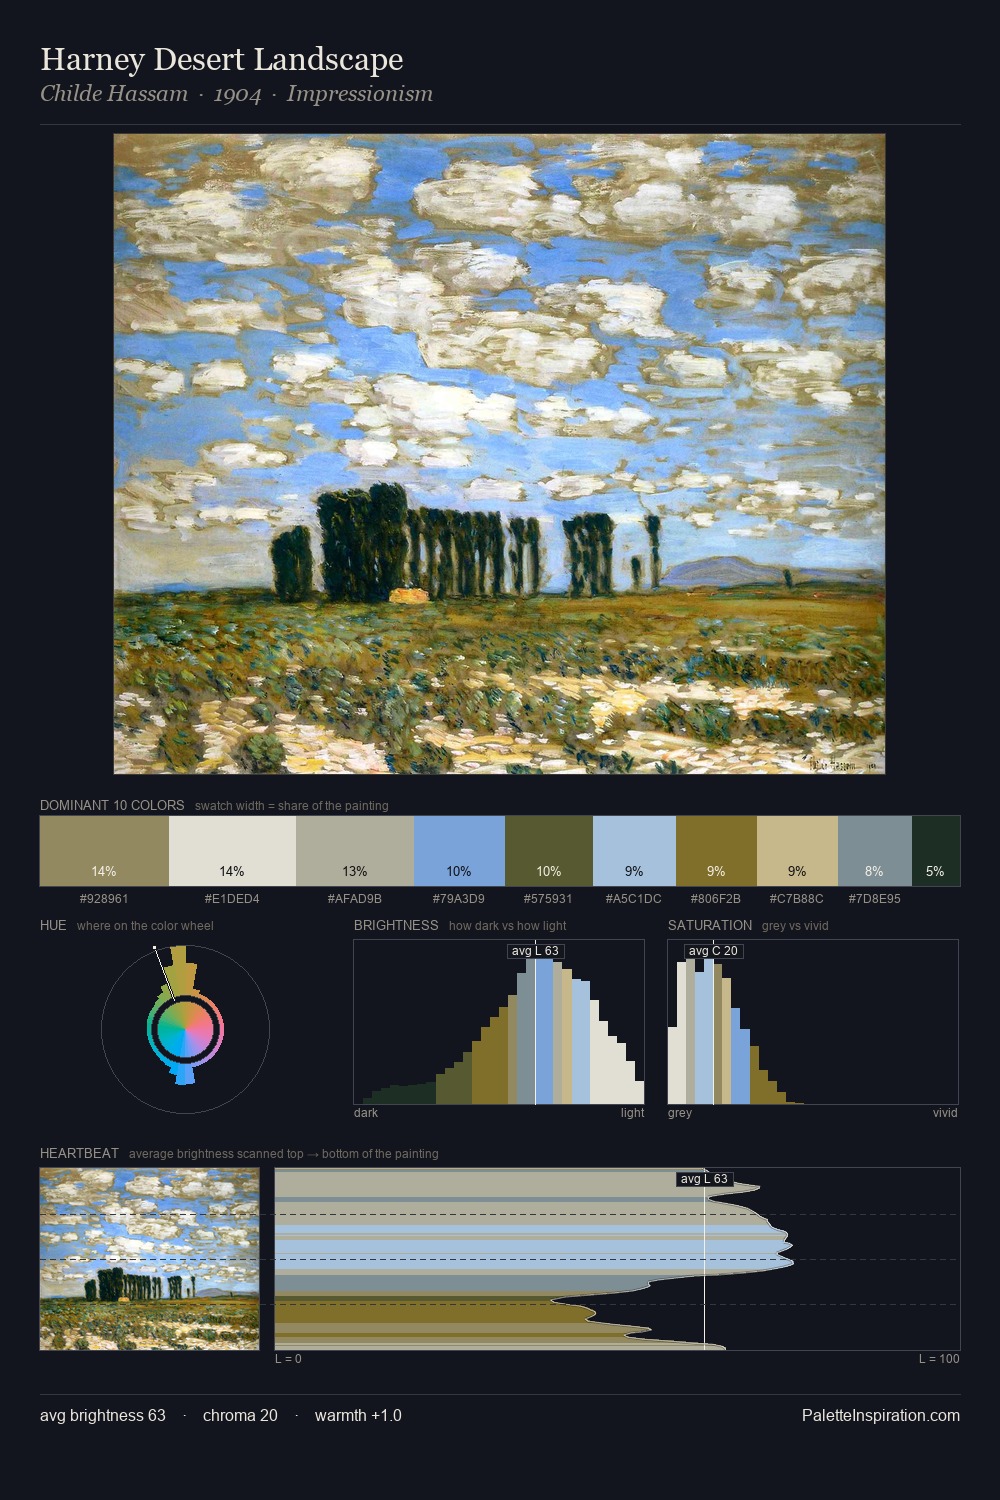Click the Childe Hassam 1904 Impressionism subtitle

tap(237, 94)
